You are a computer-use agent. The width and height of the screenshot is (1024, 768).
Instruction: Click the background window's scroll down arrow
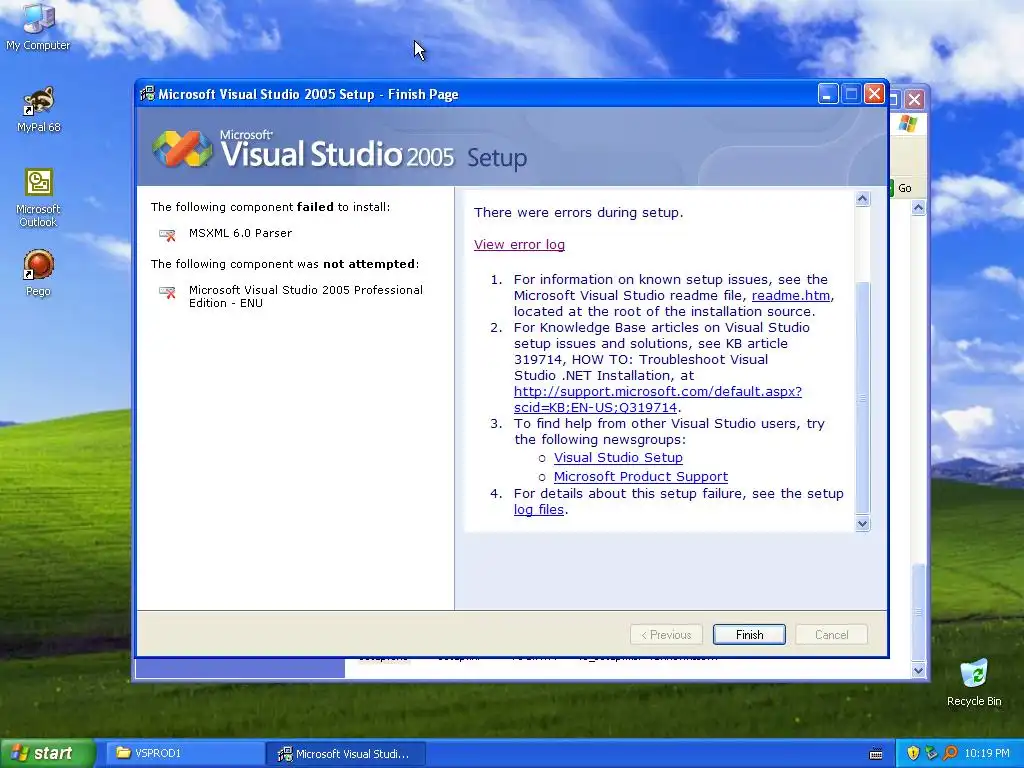(x=919, y=669)
